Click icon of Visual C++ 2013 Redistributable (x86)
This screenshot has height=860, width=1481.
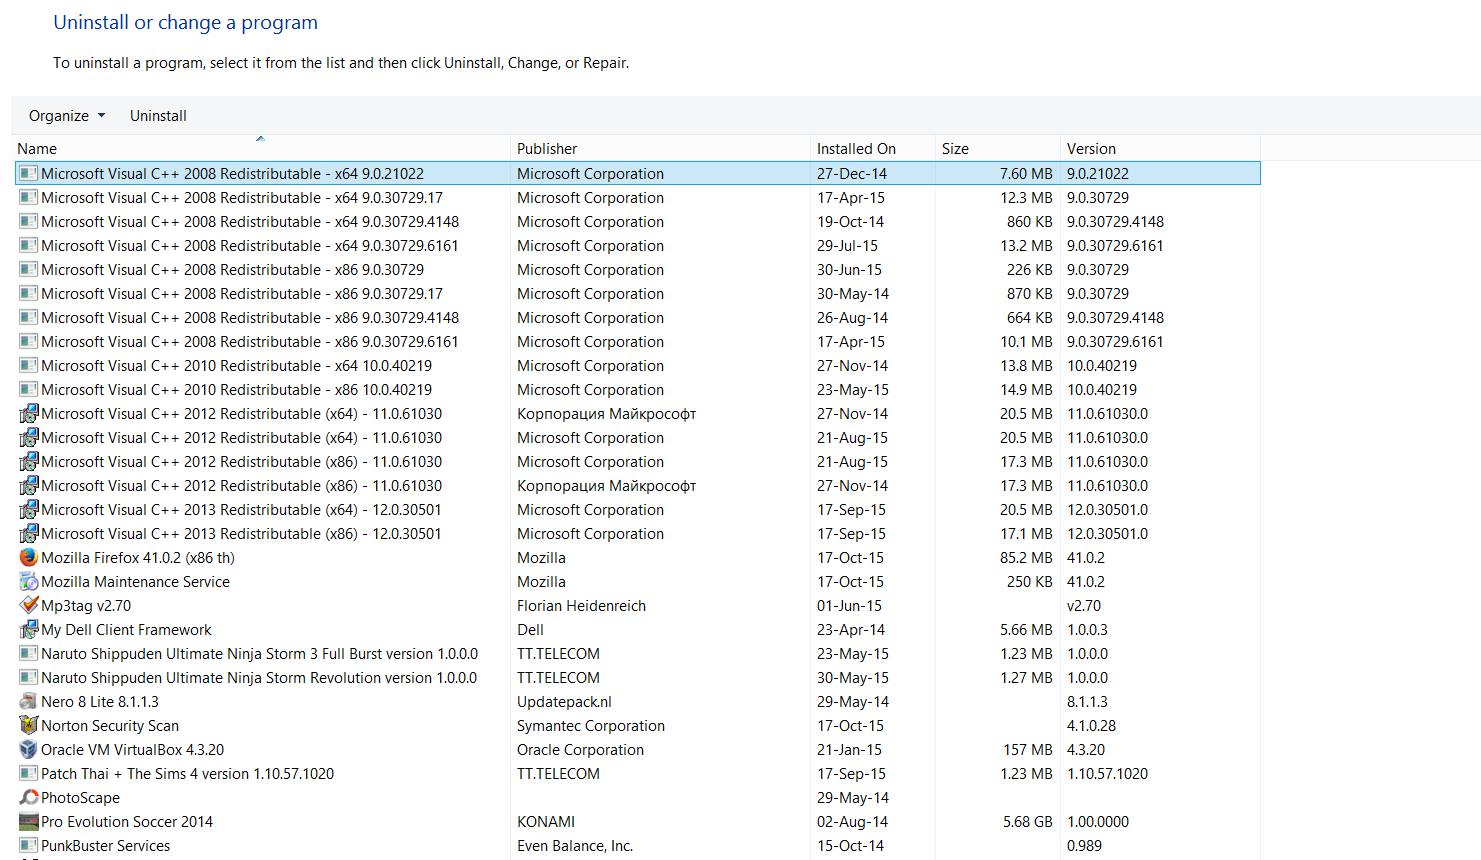[x=28, y=534]
